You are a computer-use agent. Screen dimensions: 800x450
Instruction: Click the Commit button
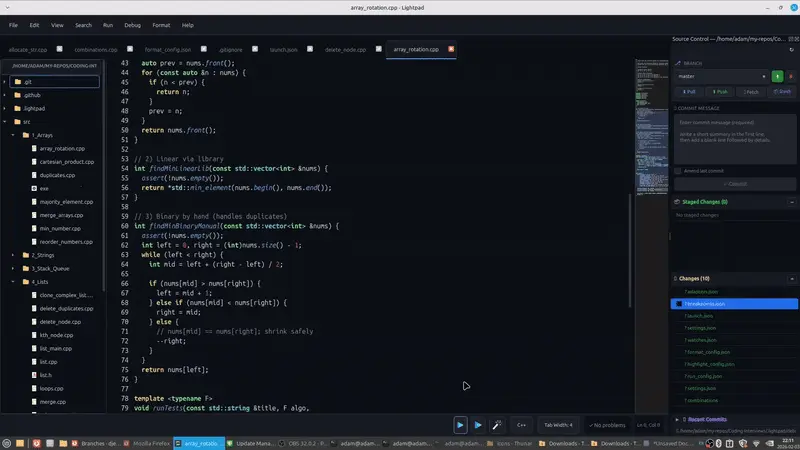coord(735,184)
